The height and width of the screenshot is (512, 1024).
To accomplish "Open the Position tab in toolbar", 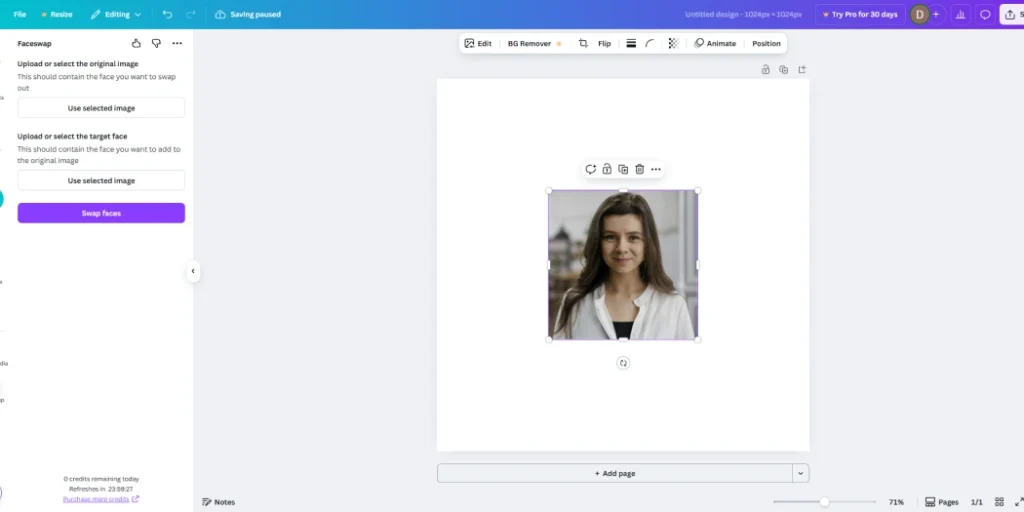I will [766, 44].
